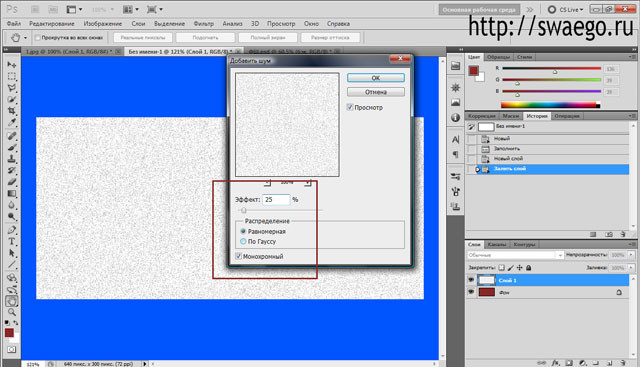The image size is (640, 367).
Task: Click the Эффект amount input field
Action: click(x=276, y=200)
